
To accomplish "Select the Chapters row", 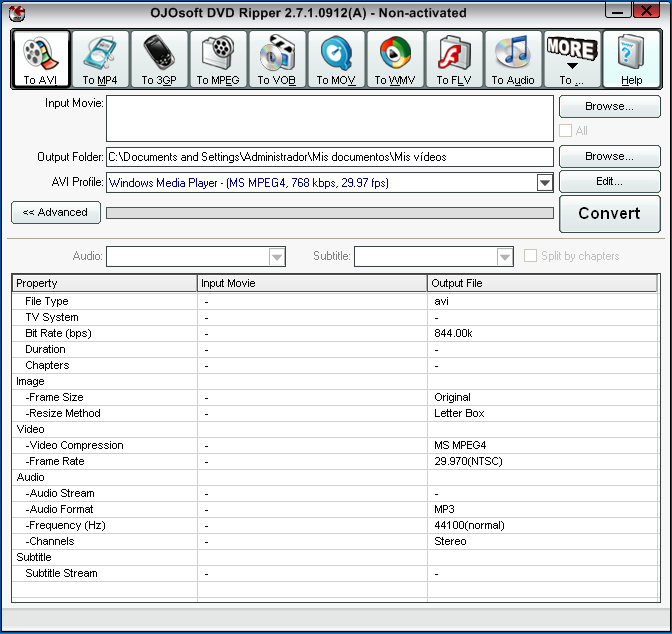I will [335, 366].
